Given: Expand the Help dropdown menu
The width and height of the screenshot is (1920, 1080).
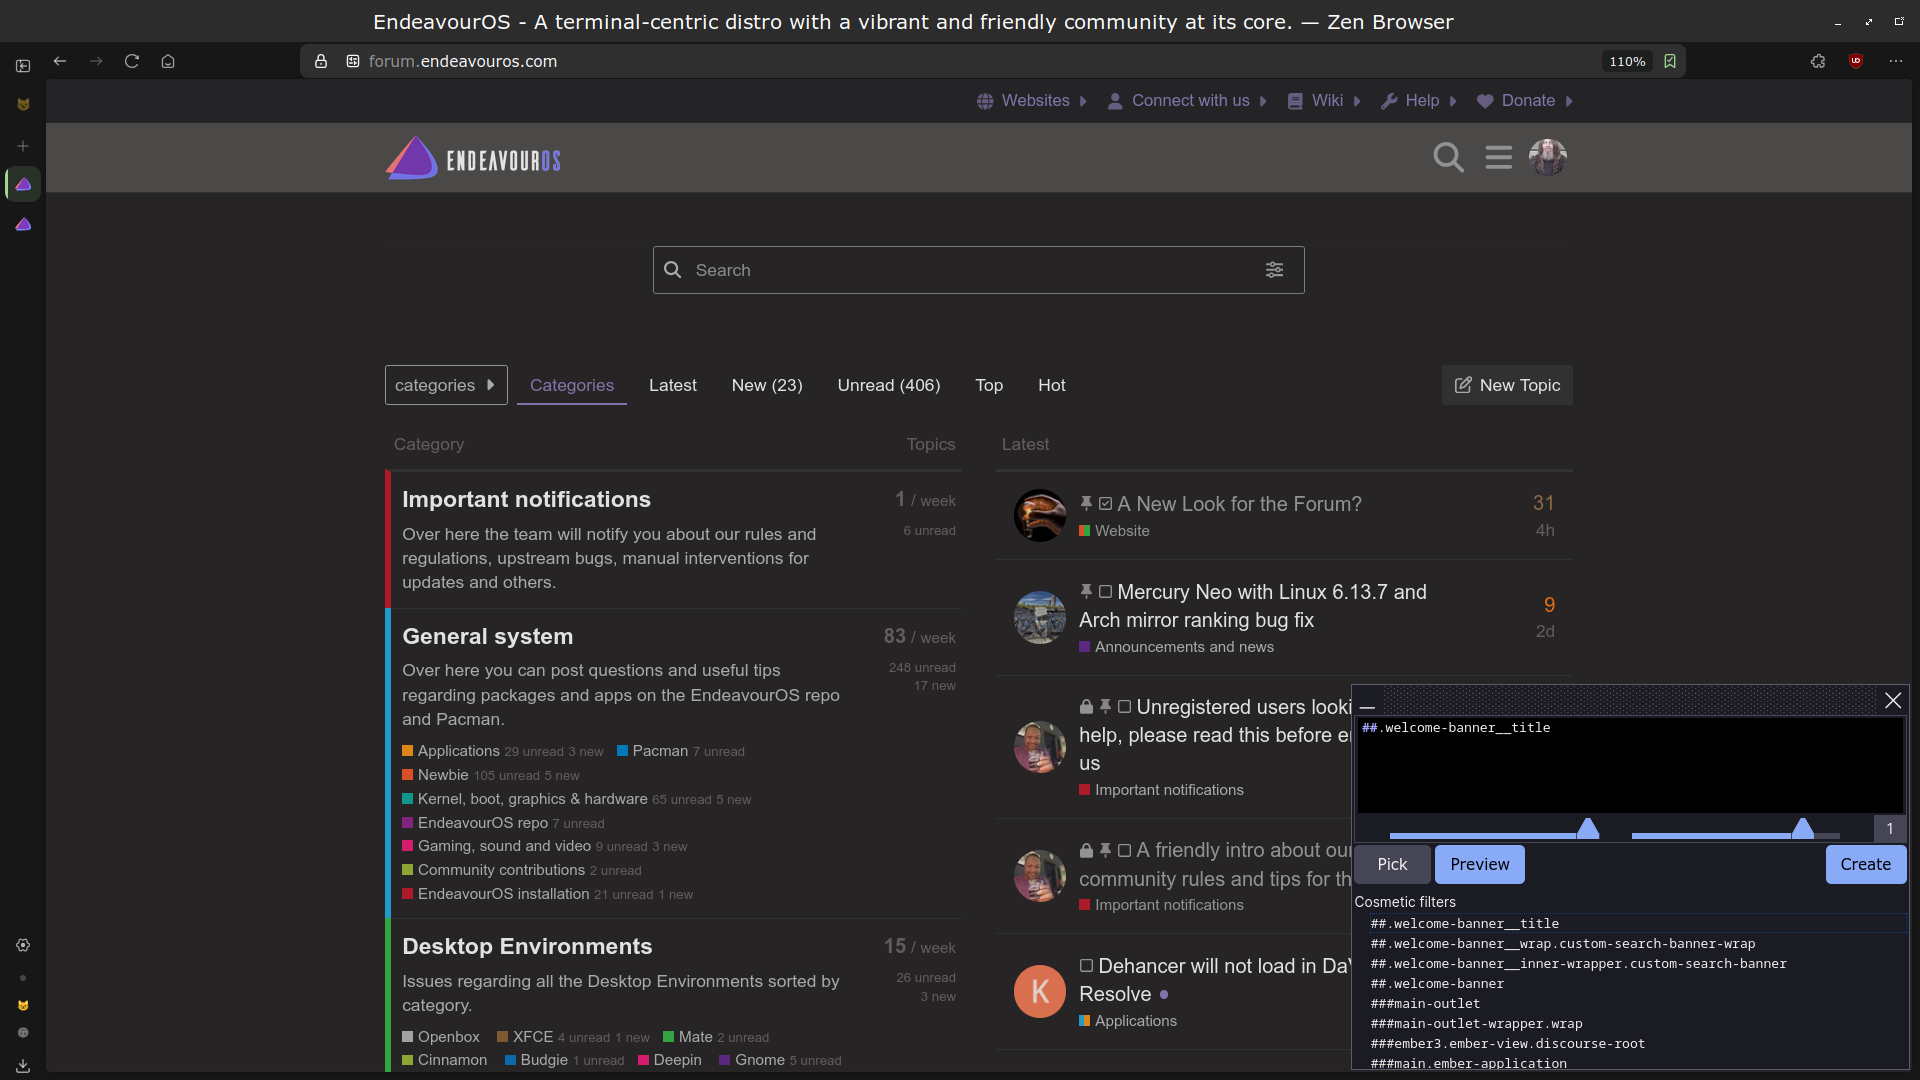Looking at the screenshot, I should 1419,101.
